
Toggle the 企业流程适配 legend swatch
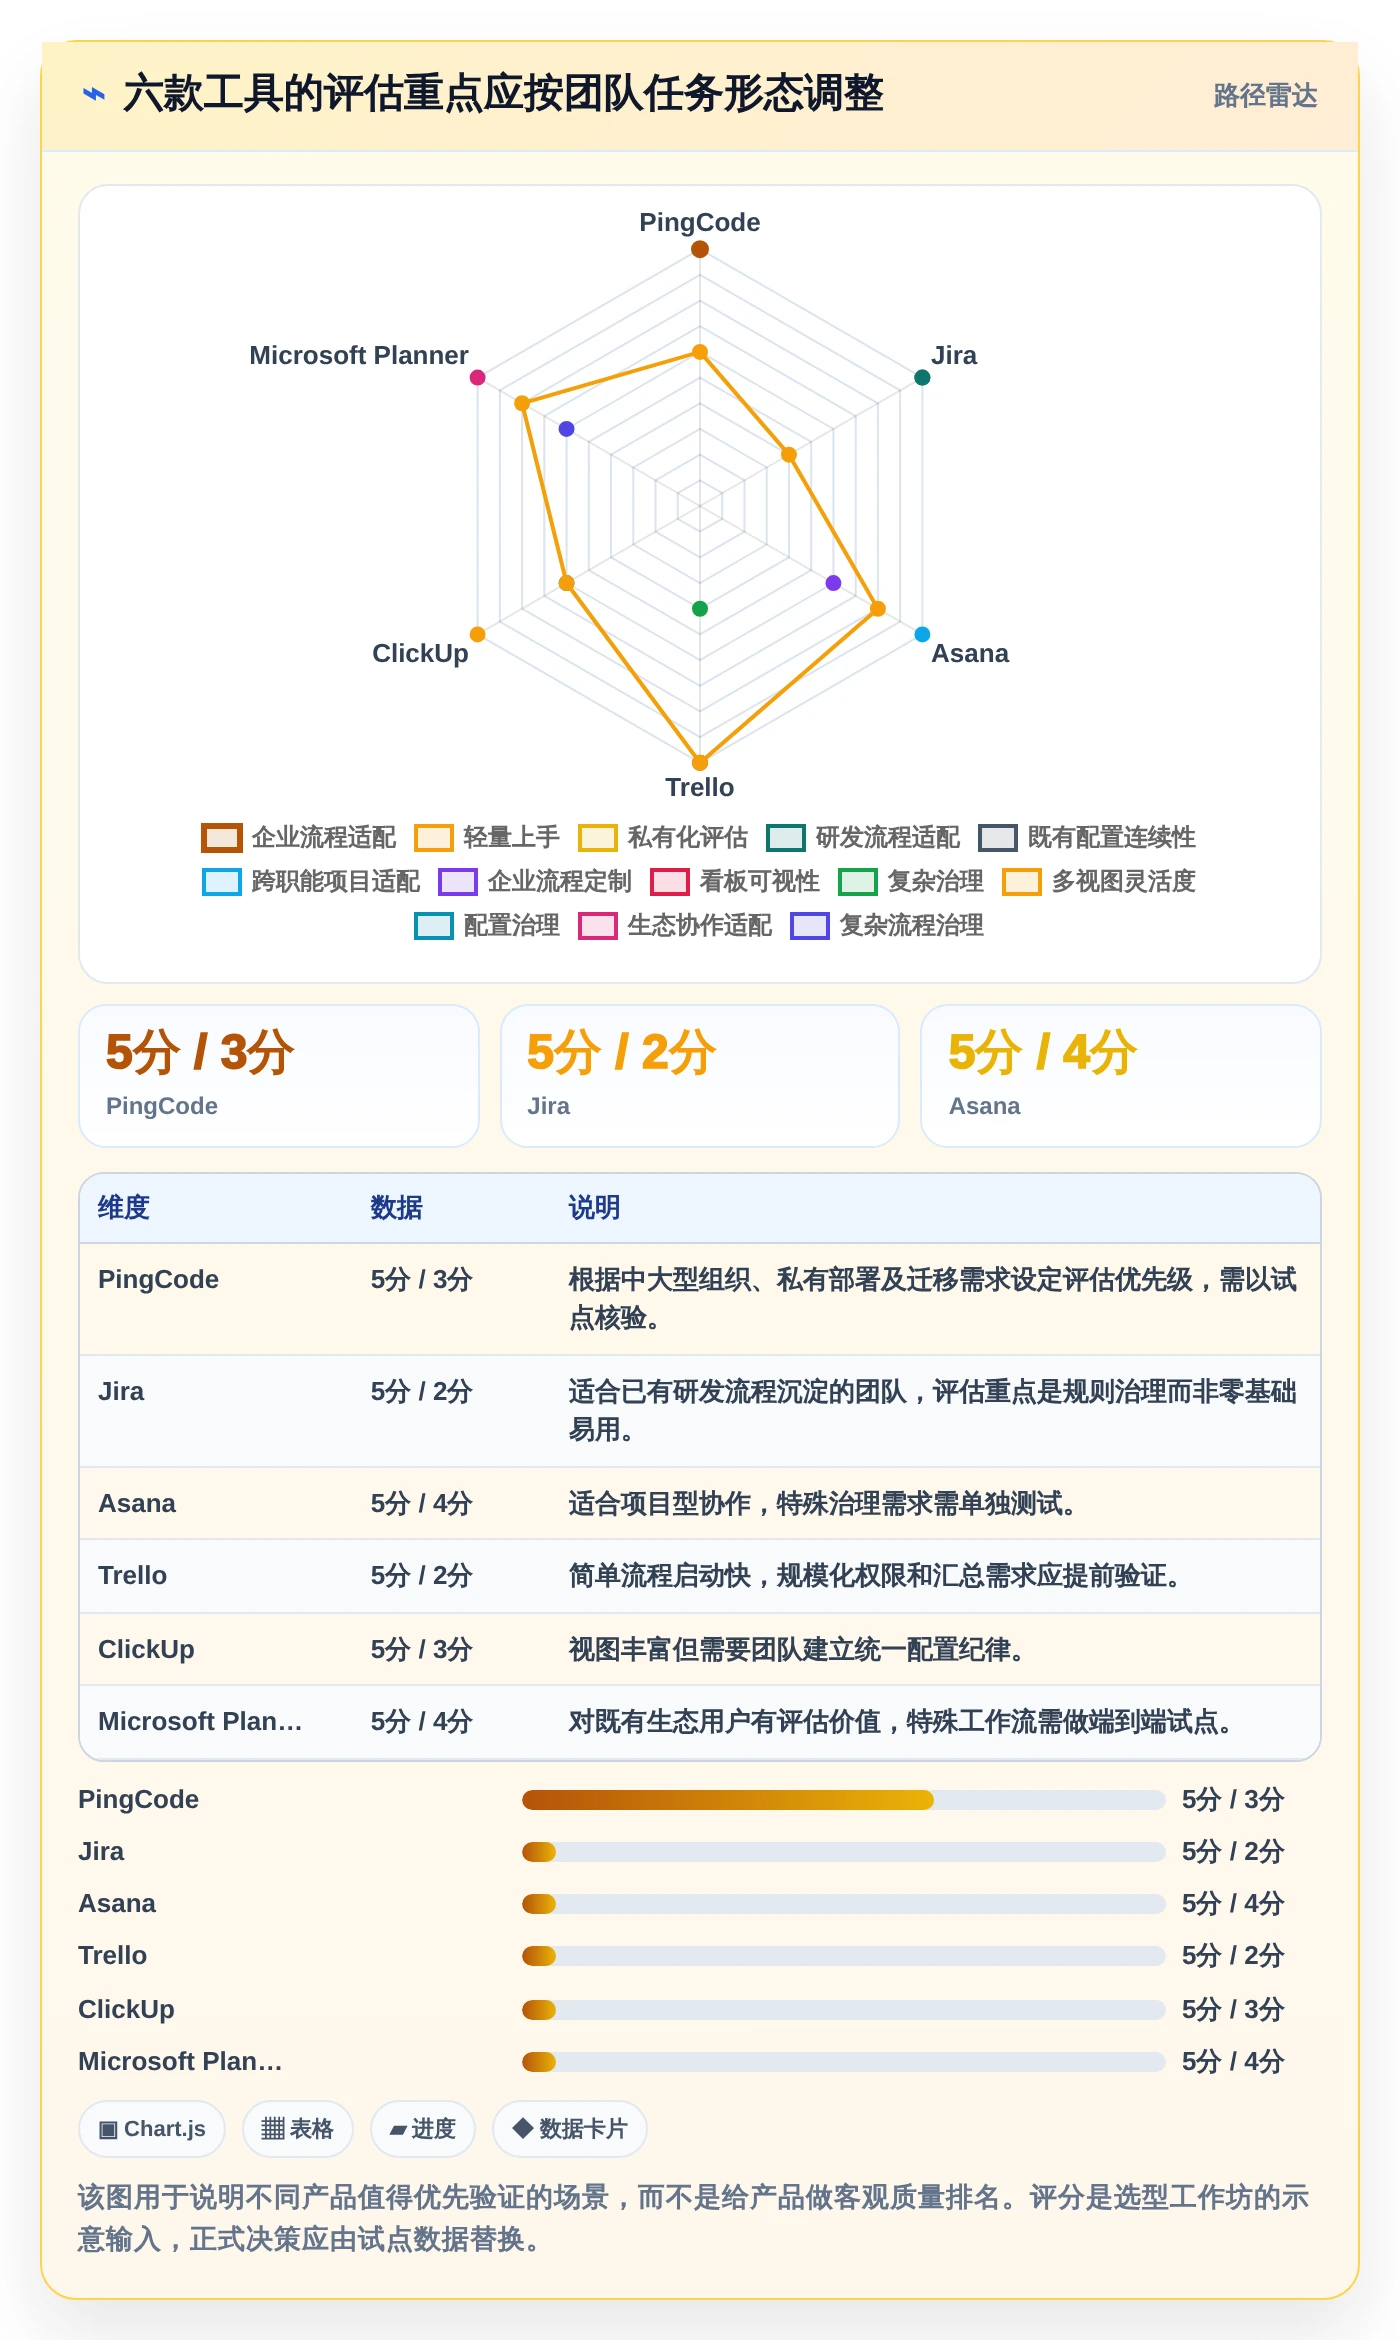click(x=222, y=837)
